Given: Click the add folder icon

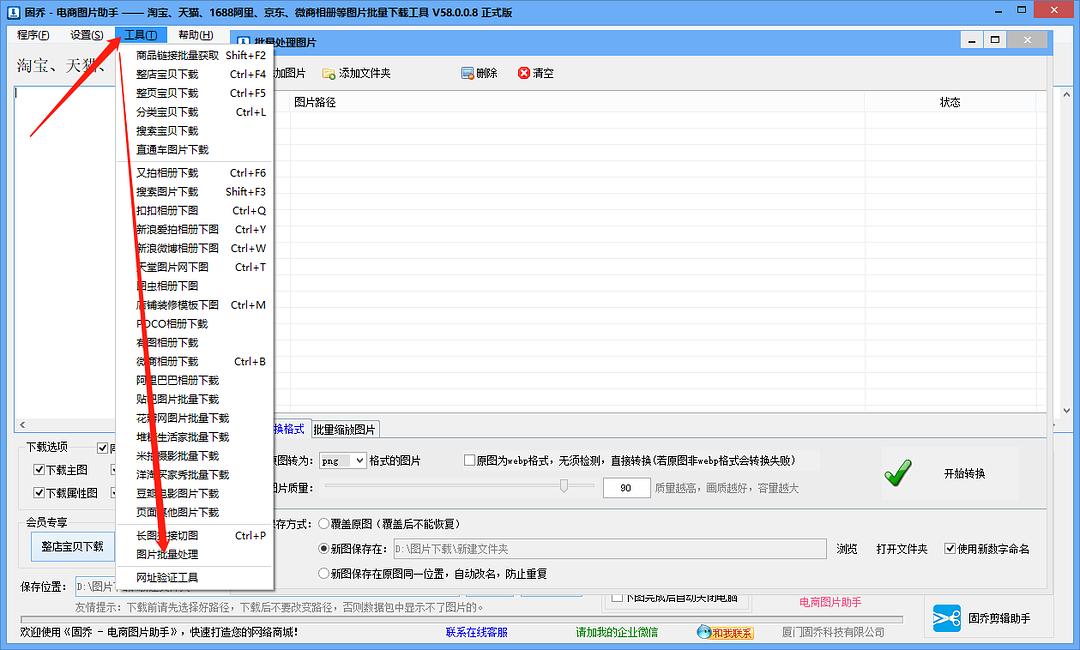Looking at the screenshot, I should tap(329, 73).
